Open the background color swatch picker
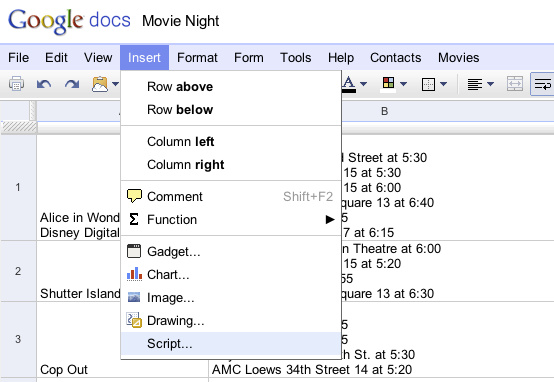 pyautogui.click(x=388, y=84)
